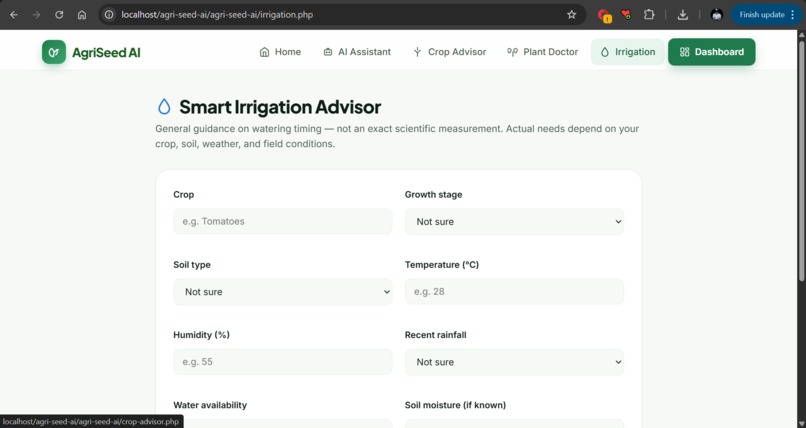The height and width of the screenshot is (428, 806).
Task: Reload the irrigation page
Action: [59, 14]
